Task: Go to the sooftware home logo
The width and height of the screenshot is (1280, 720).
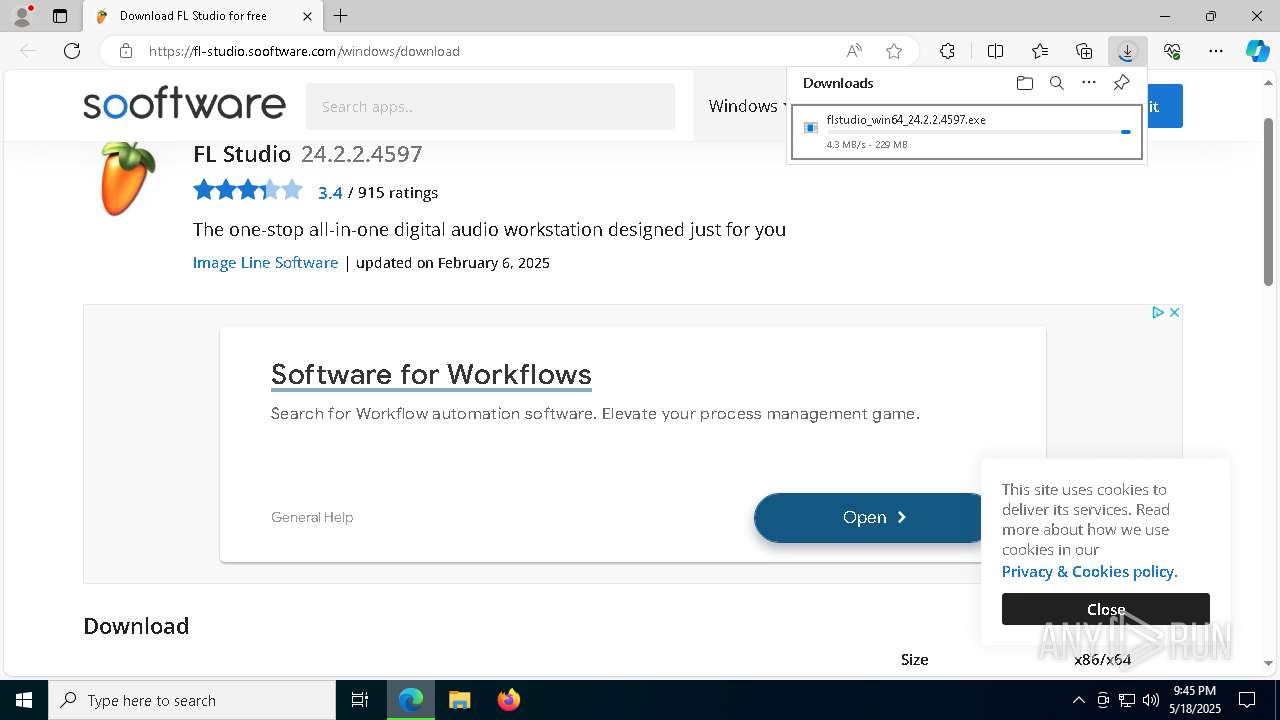Action: tap(184, 105)
